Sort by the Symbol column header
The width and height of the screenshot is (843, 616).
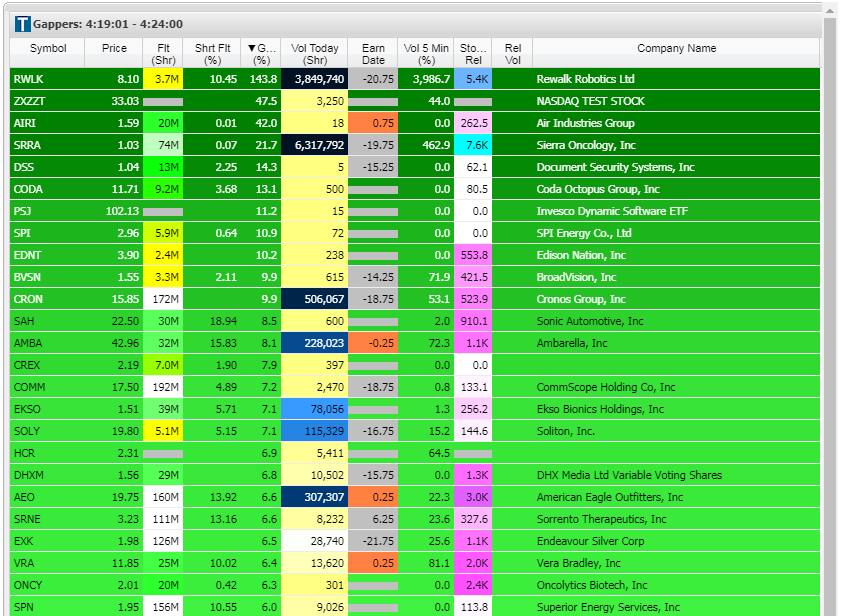point(48,53)
